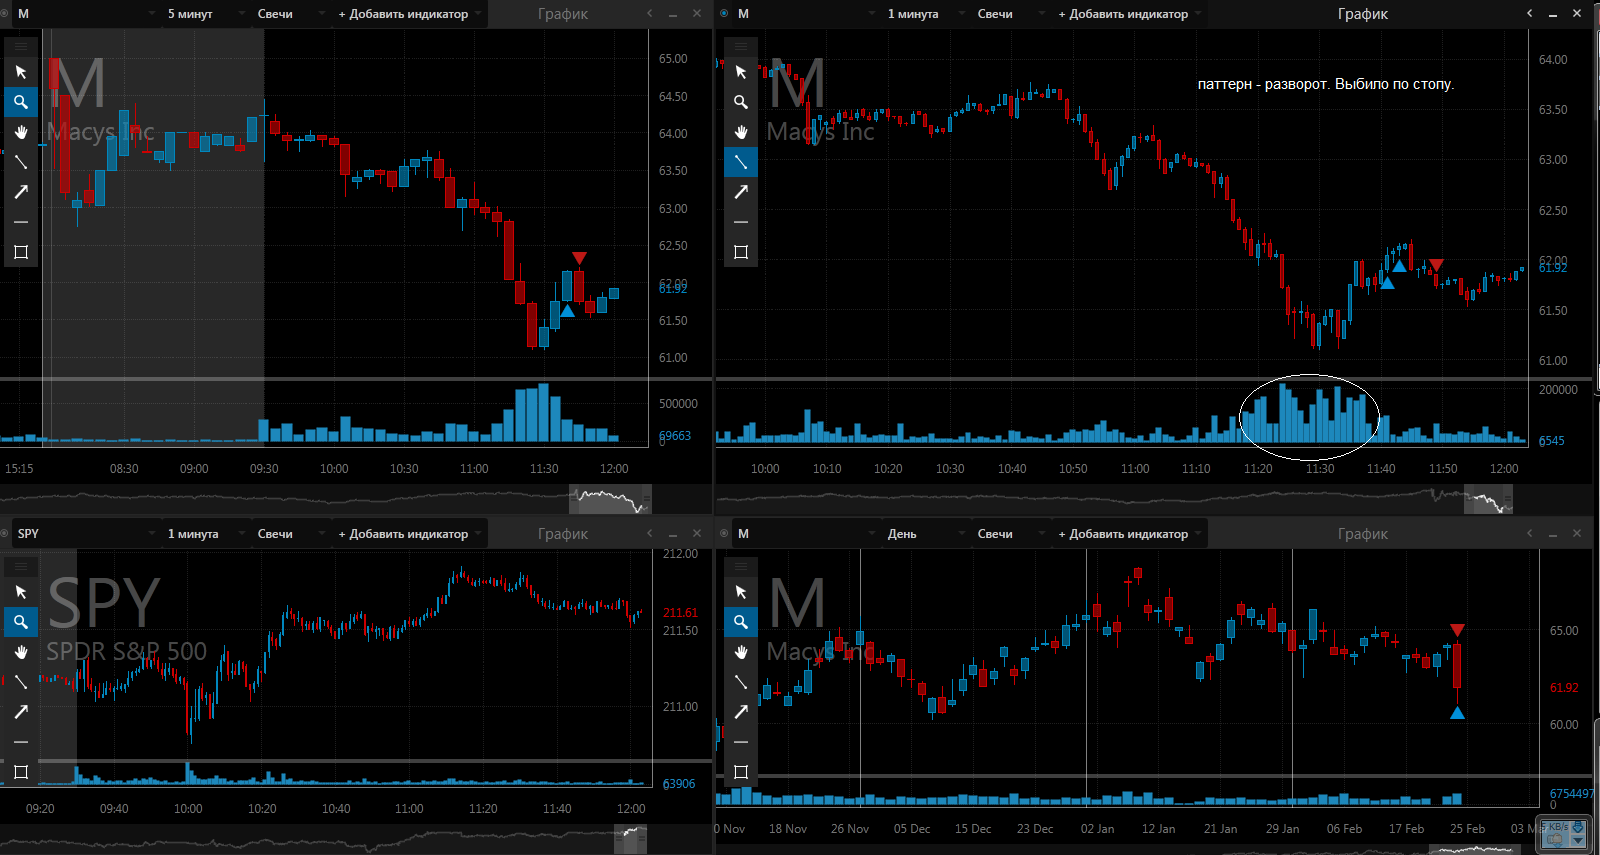Screen dimensions: 1600x855
Task: Select the rectangle tool in the День chart
Action: coord(741,772)
